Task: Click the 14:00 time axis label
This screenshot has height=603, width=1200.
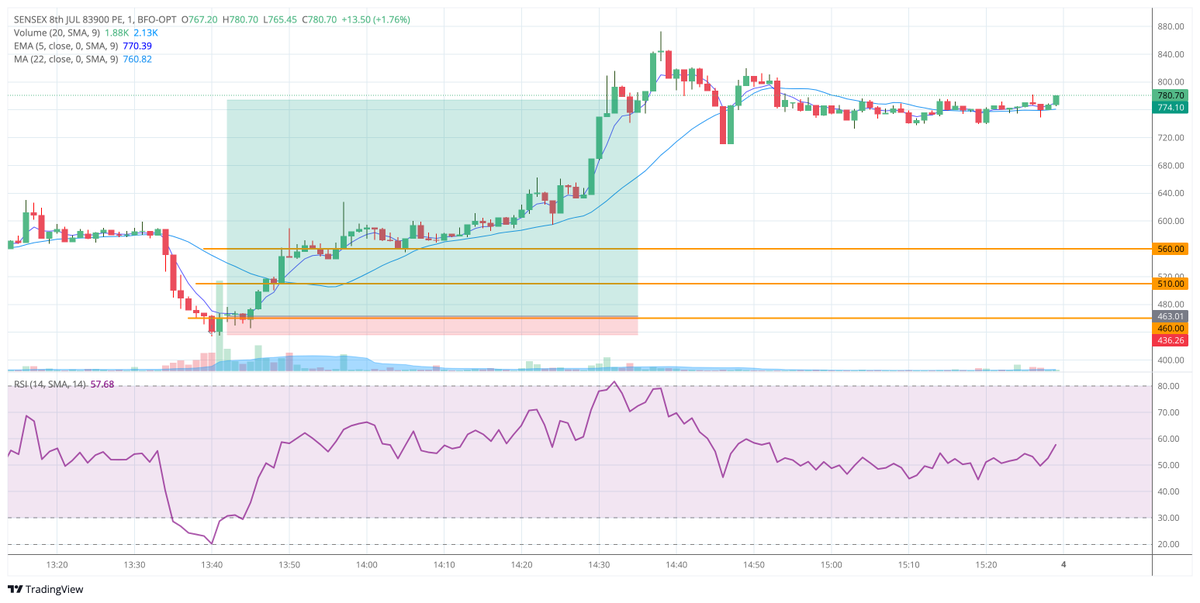Action: pyautogui.click(x=367, y=564)
